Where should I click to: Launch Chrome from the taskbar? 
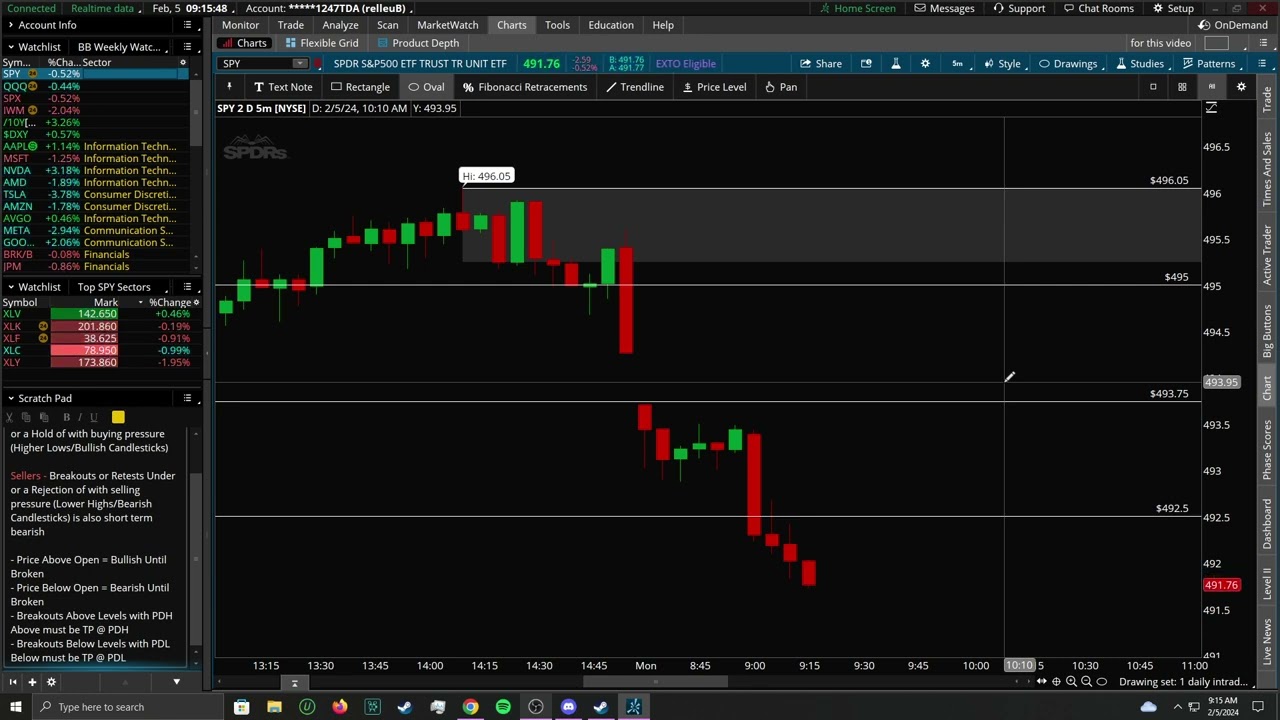click(470, 707)
